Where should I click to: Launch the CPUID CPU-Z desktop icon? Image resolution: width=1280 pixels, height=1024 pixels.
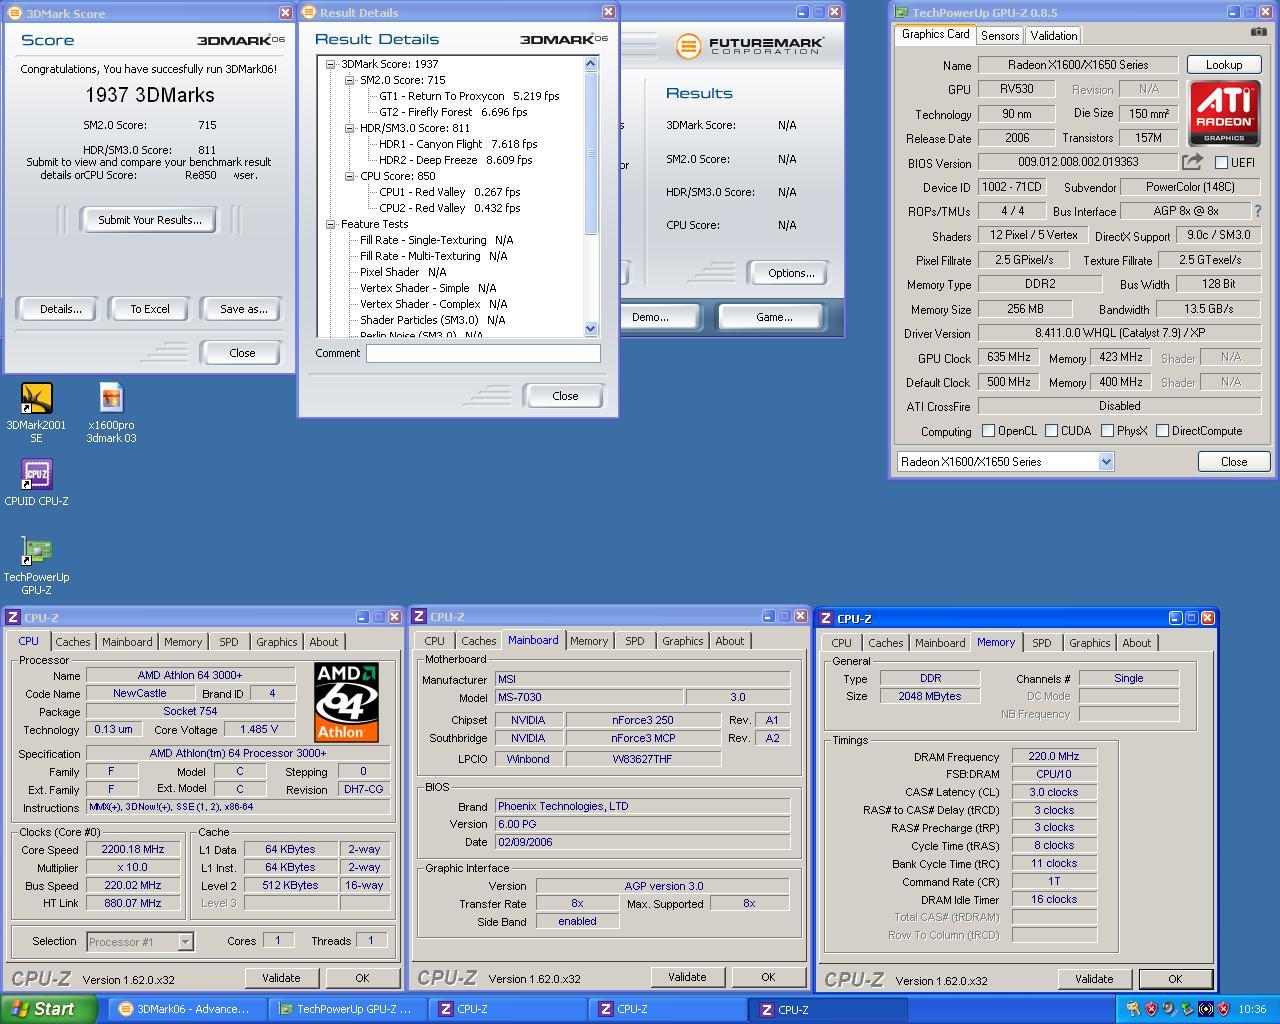[x=36, y=475]
